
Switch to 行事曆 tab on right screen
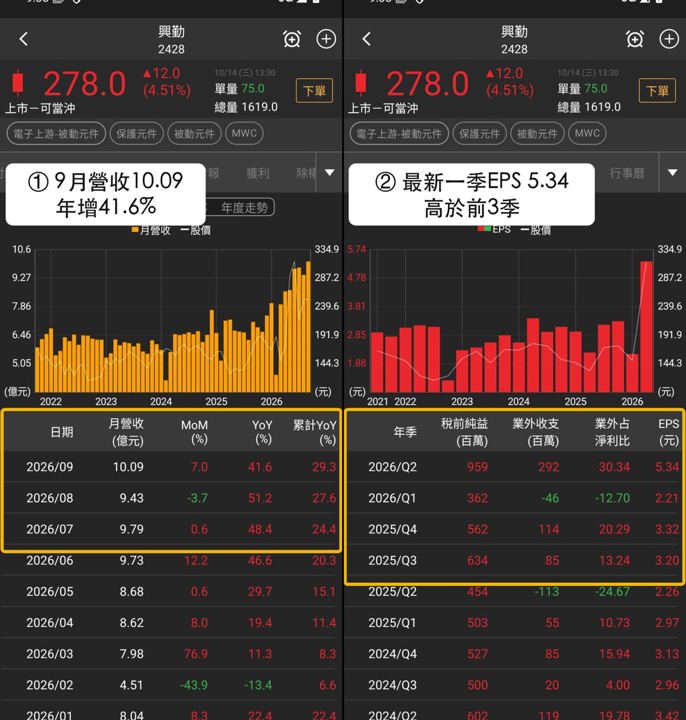pos(627,173)
